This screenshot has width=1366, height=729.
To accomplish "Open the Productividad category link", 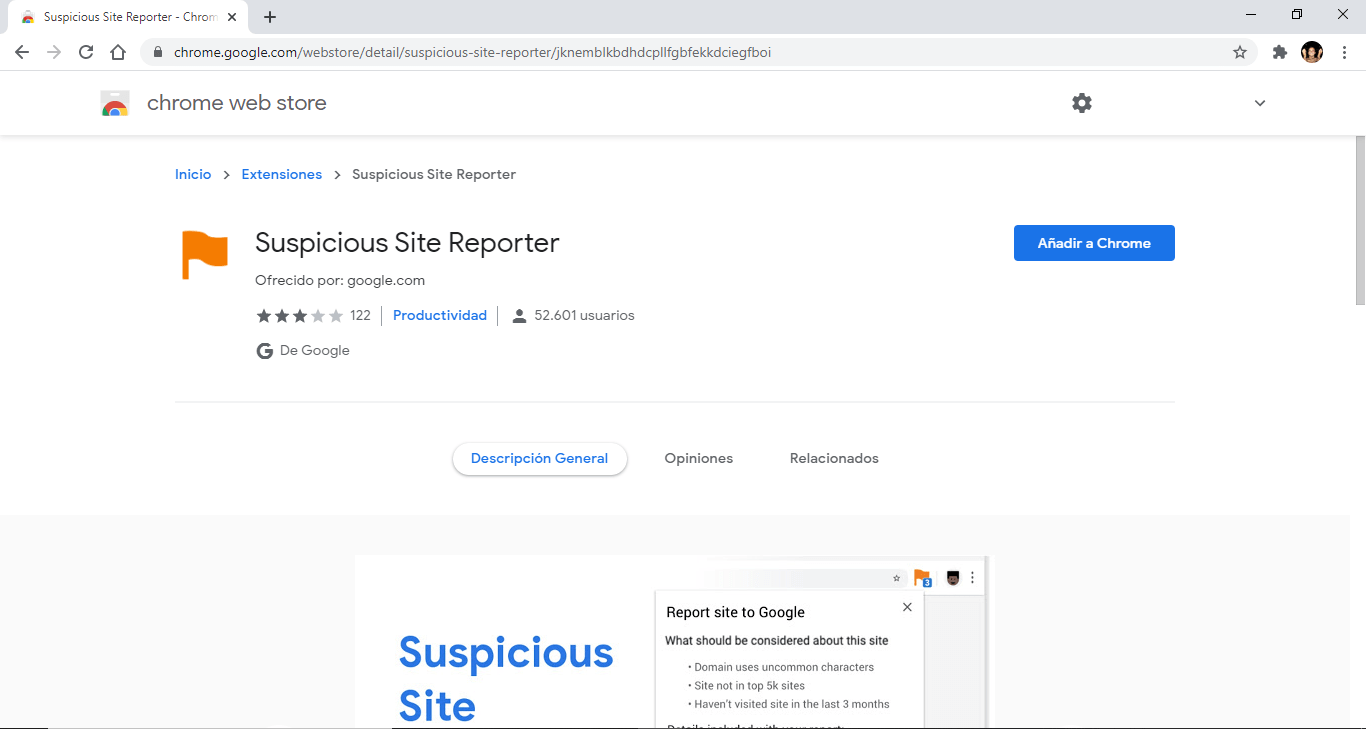I will click(440, 315).
